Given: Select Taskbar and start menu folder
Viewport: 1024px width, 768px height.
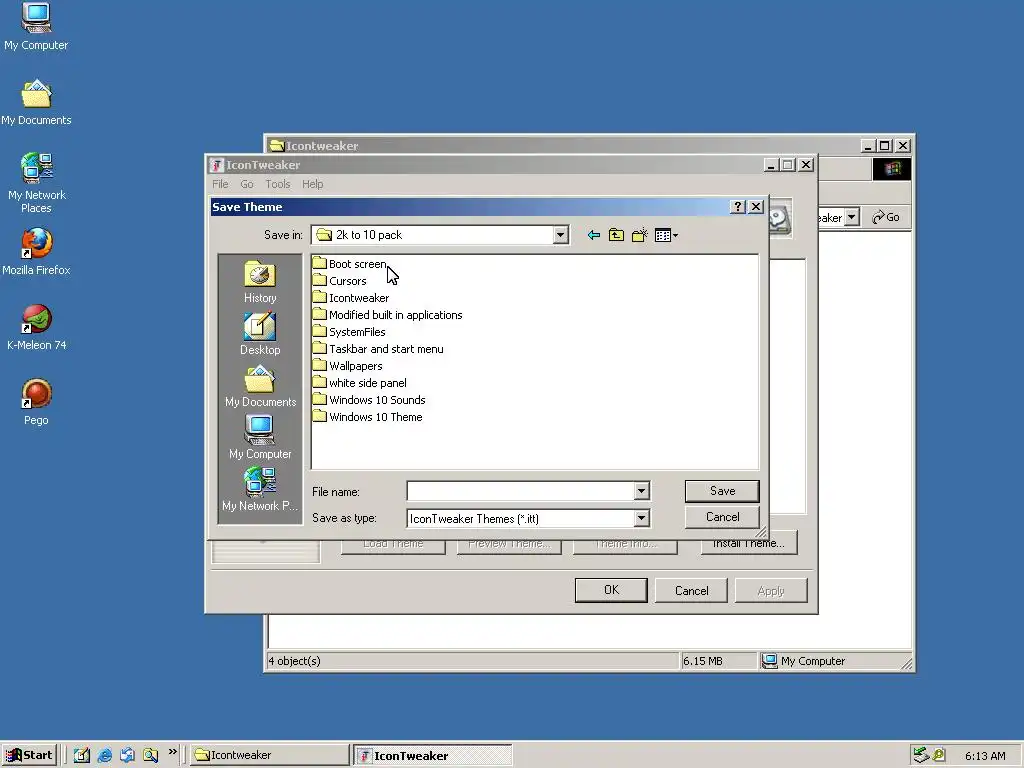Looking at the screenshot, I should pyautogui.click(x=378, y=349).
